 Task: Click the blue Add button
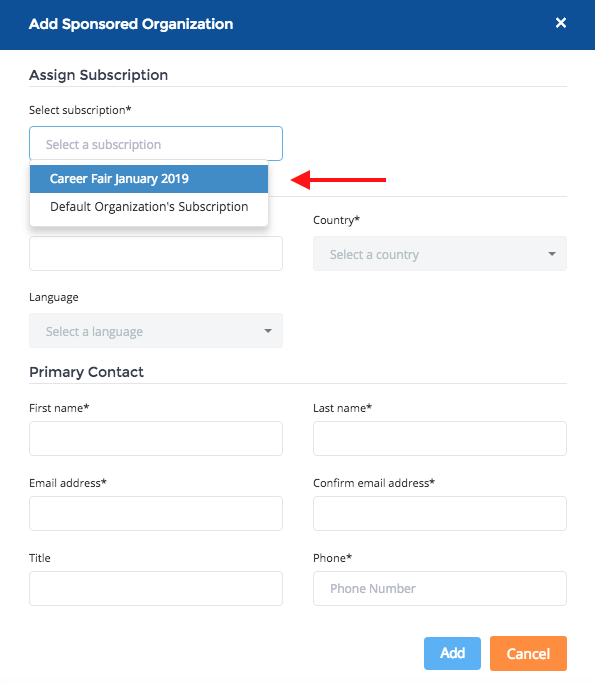pyautogui.click(x=452, y=653)
